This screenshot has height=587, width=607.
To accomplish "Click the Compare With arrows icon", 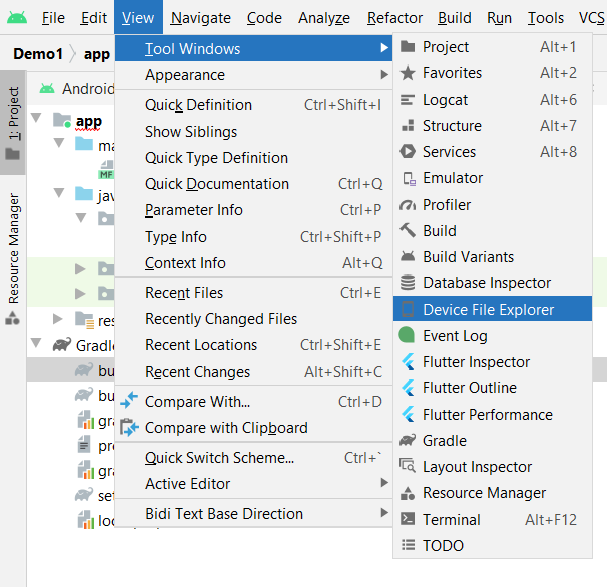I will coord(129,401).
